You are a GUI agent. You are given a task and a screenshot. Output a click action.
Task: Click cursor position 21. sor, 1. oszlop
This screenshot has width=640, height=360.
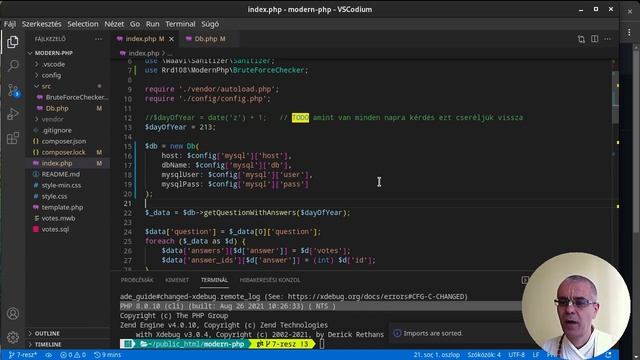point(436,355)
